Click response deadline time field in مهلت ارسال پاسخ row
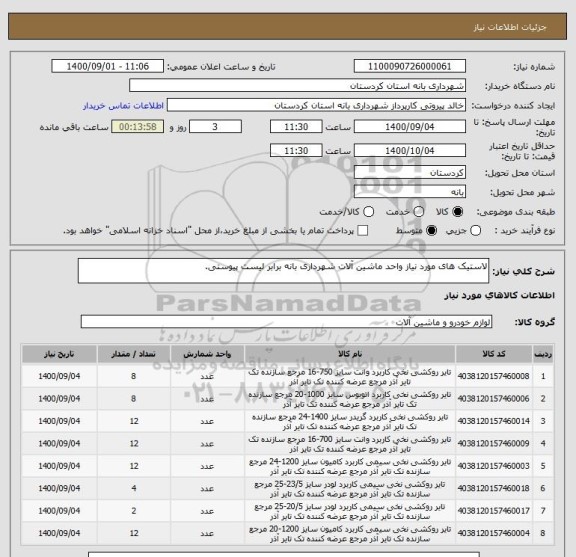This screenshot has width=576, height=557. (296, 127)
